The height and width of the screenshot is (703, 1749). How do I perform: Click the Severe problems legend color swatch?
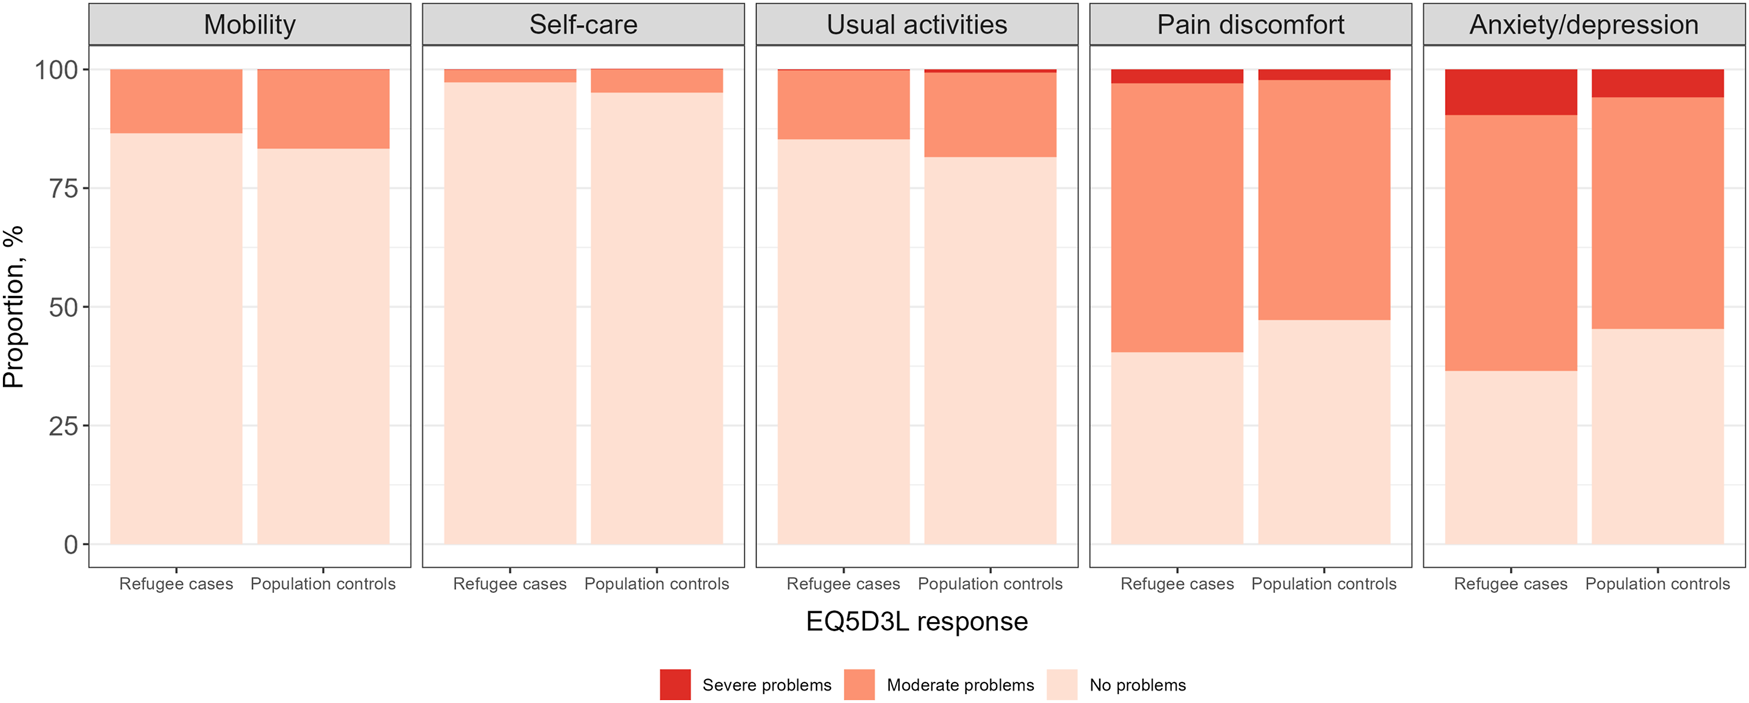675,685
